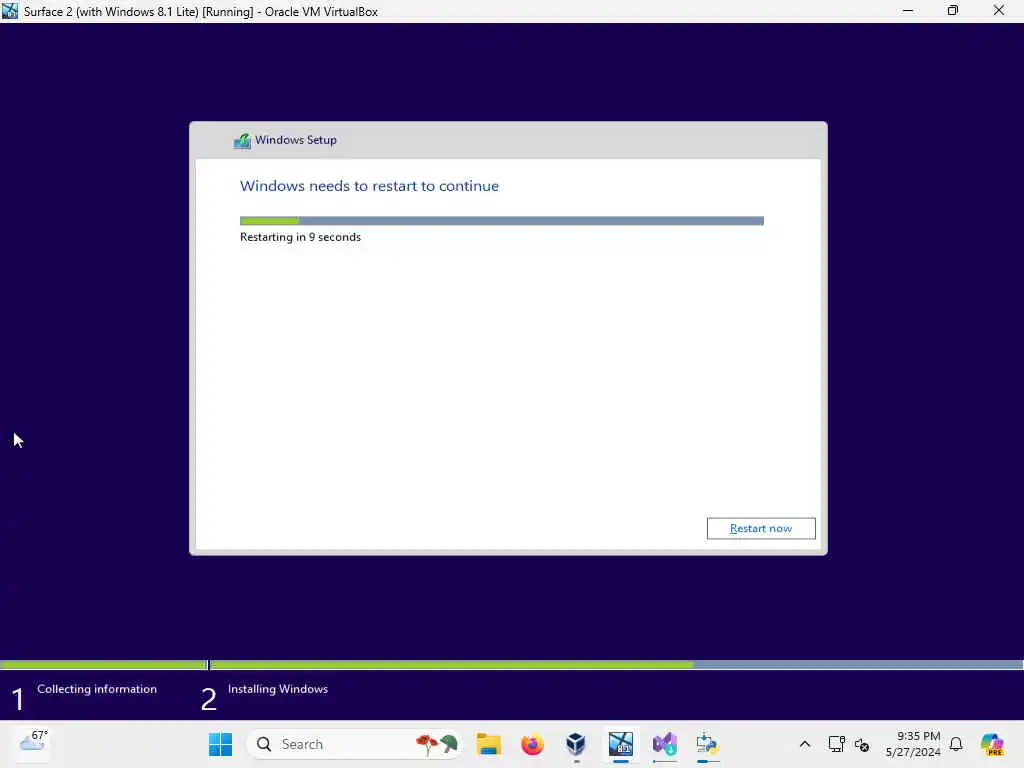Viewport: 1024px width, 768px height.
Task: Open File Explorer from the taskbar
Action: (x=488, y=744)
